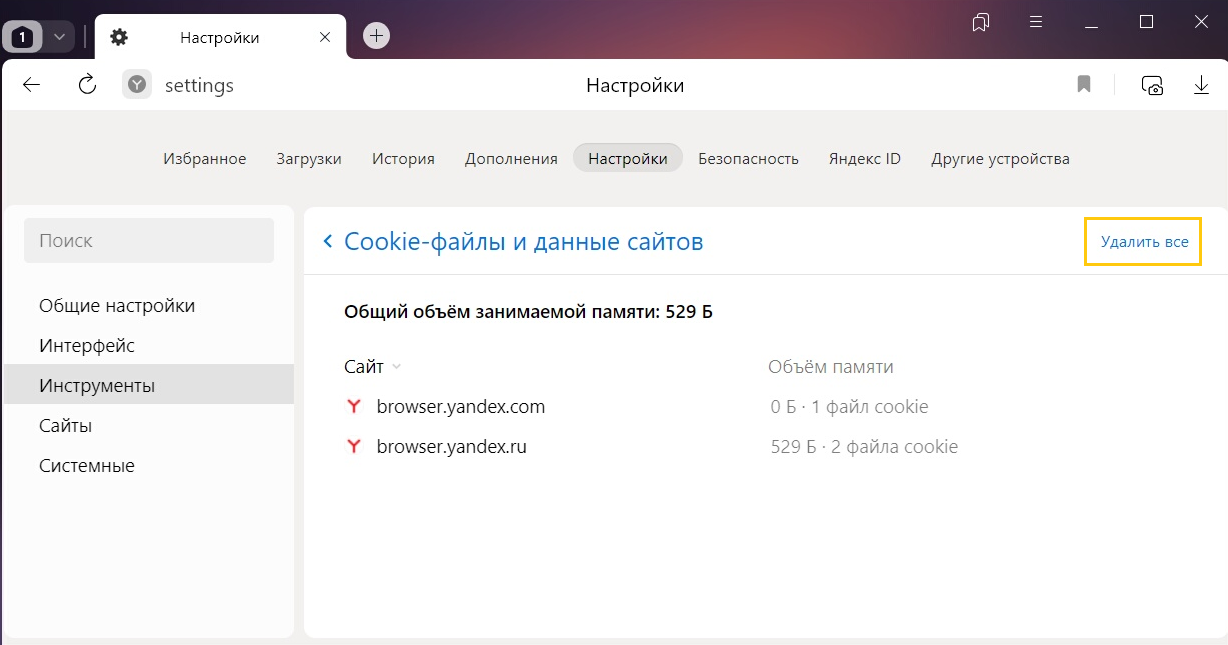Image resolution: width=1228 pixels, height=645 pixels.
Task: Expand the tab group dropdown arrow
Action: click(x=59, y=37)
